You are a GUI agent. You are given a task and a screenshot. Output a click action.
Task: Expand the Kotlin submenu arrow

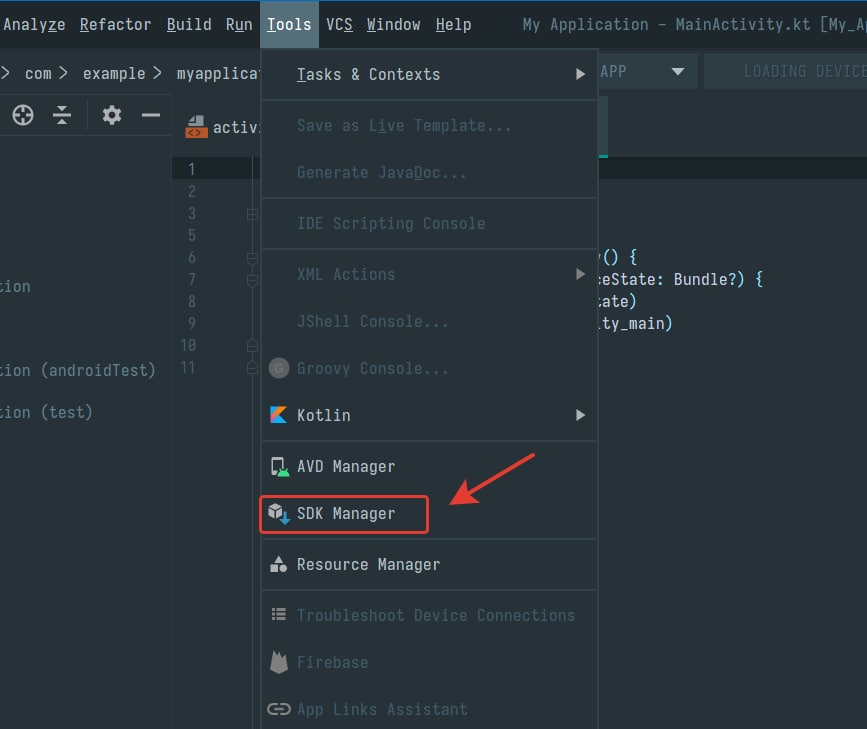pyautogui.click(x=580, y=415)
